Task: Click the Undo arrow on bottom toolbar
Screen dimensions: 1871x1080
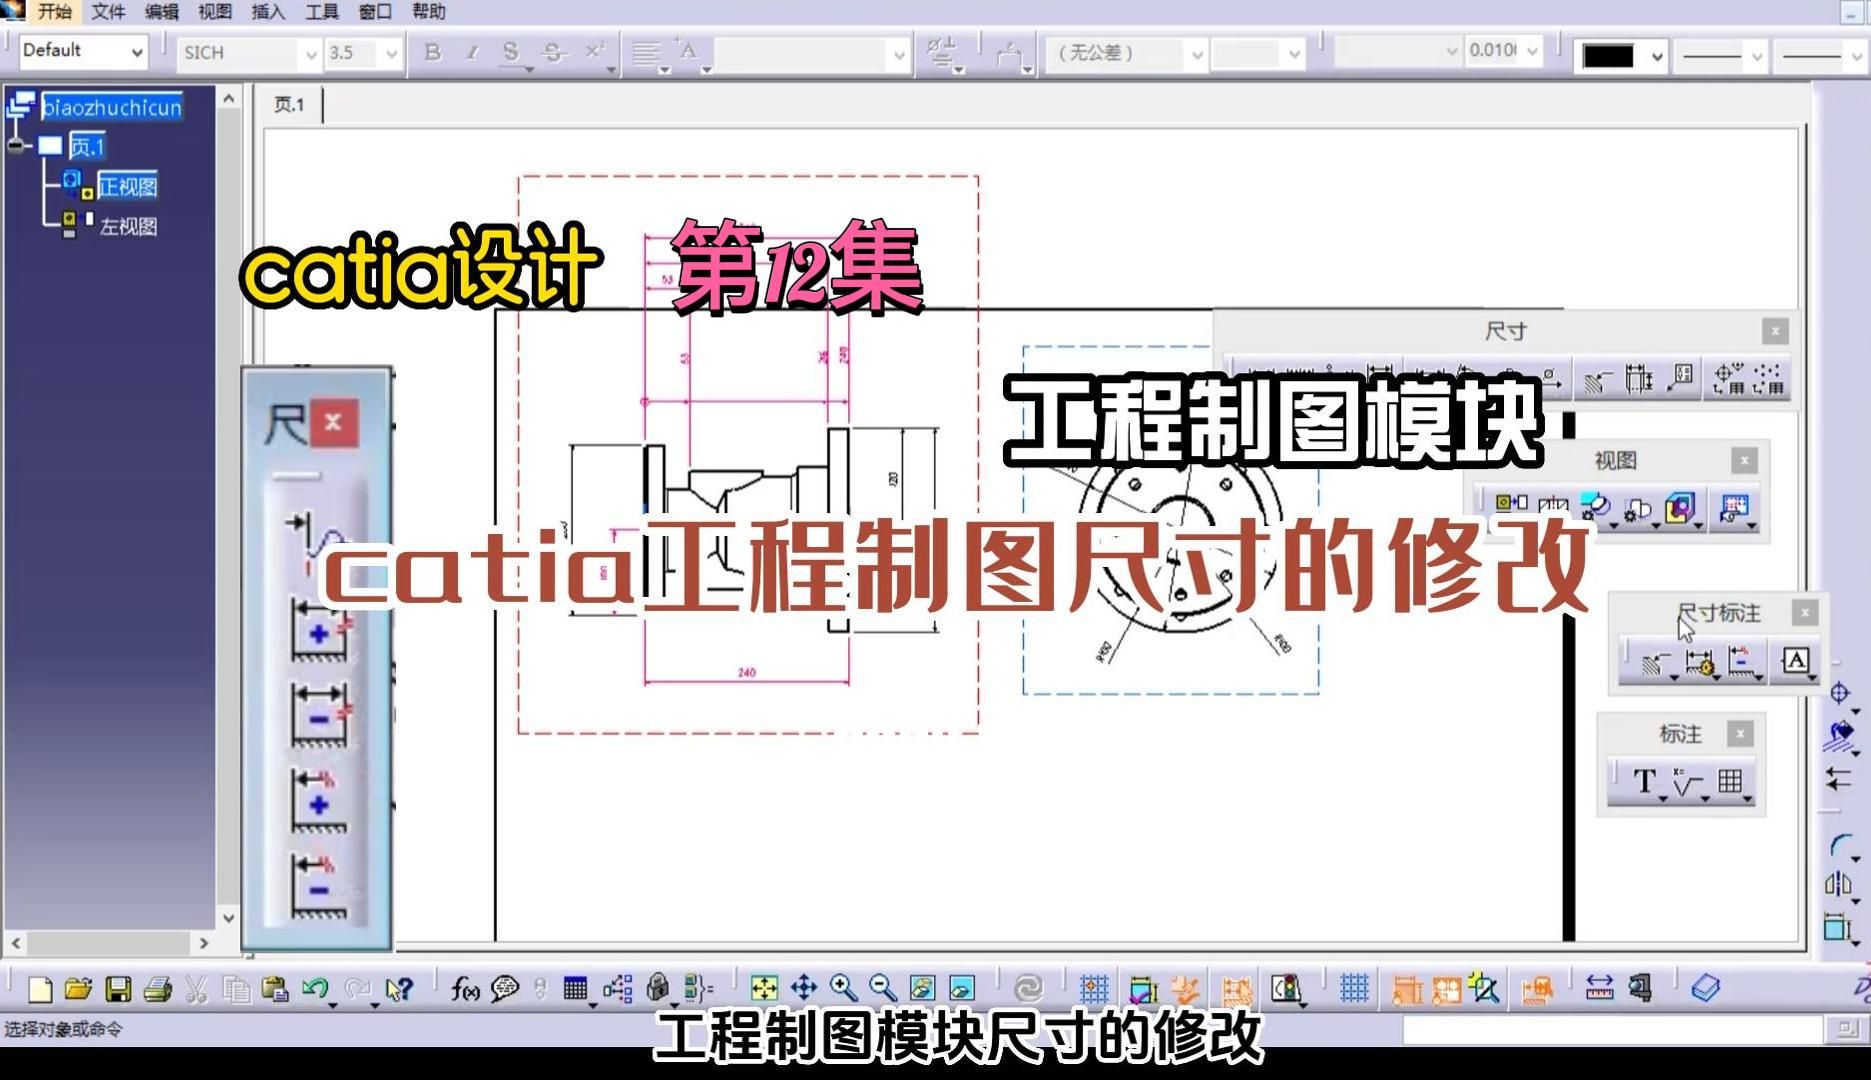Action: click(x=313, y=987)
